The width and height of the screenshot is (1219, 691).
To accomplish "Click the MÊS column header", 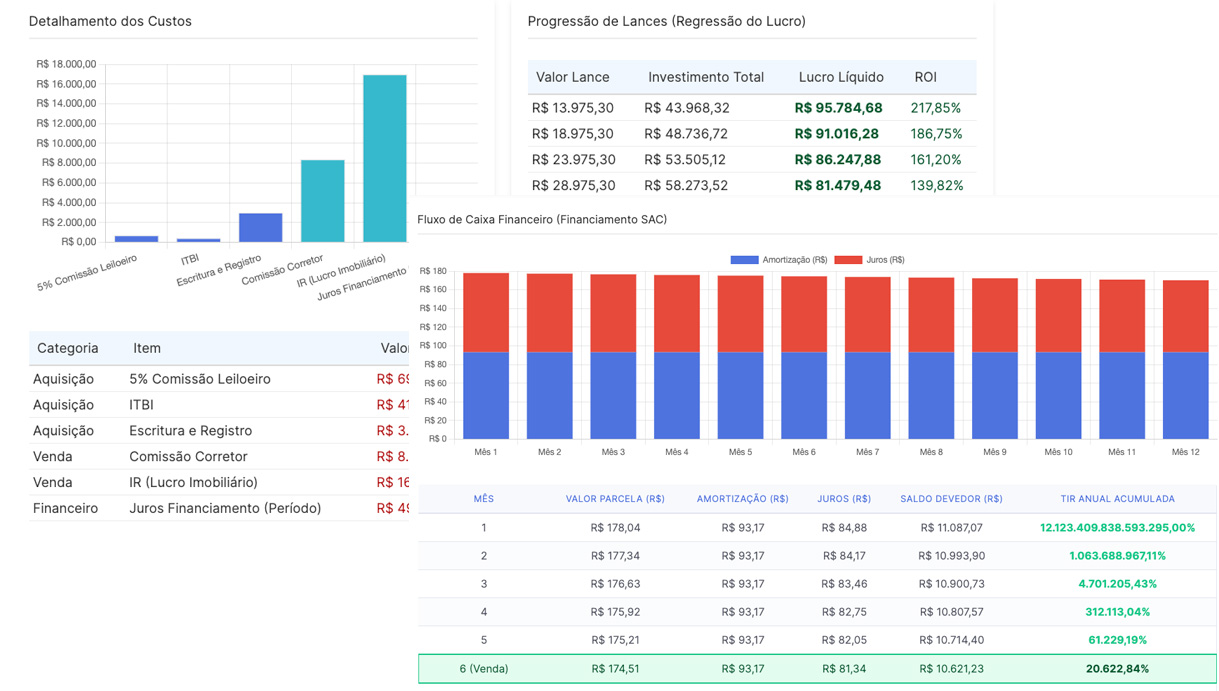I will pos(484,499).
